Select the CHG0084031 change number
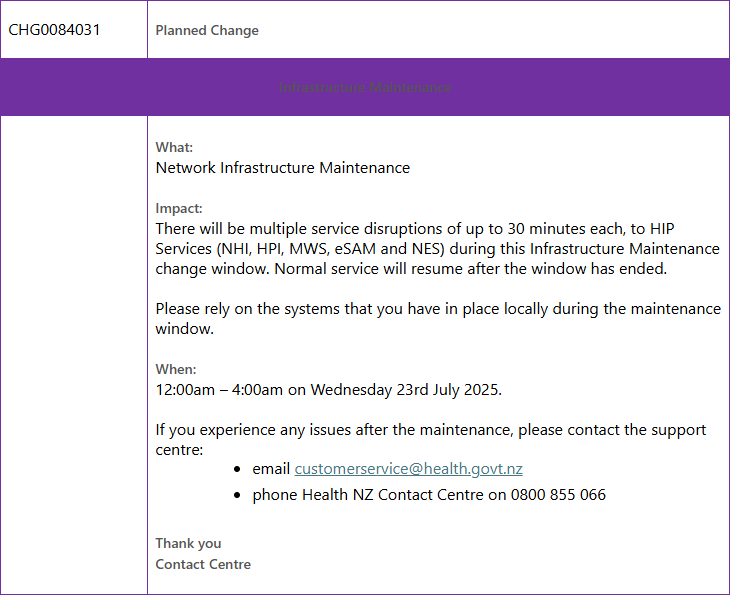Viewport: 730px width, 595px height. pyautogui.click(x=54, y=30)
